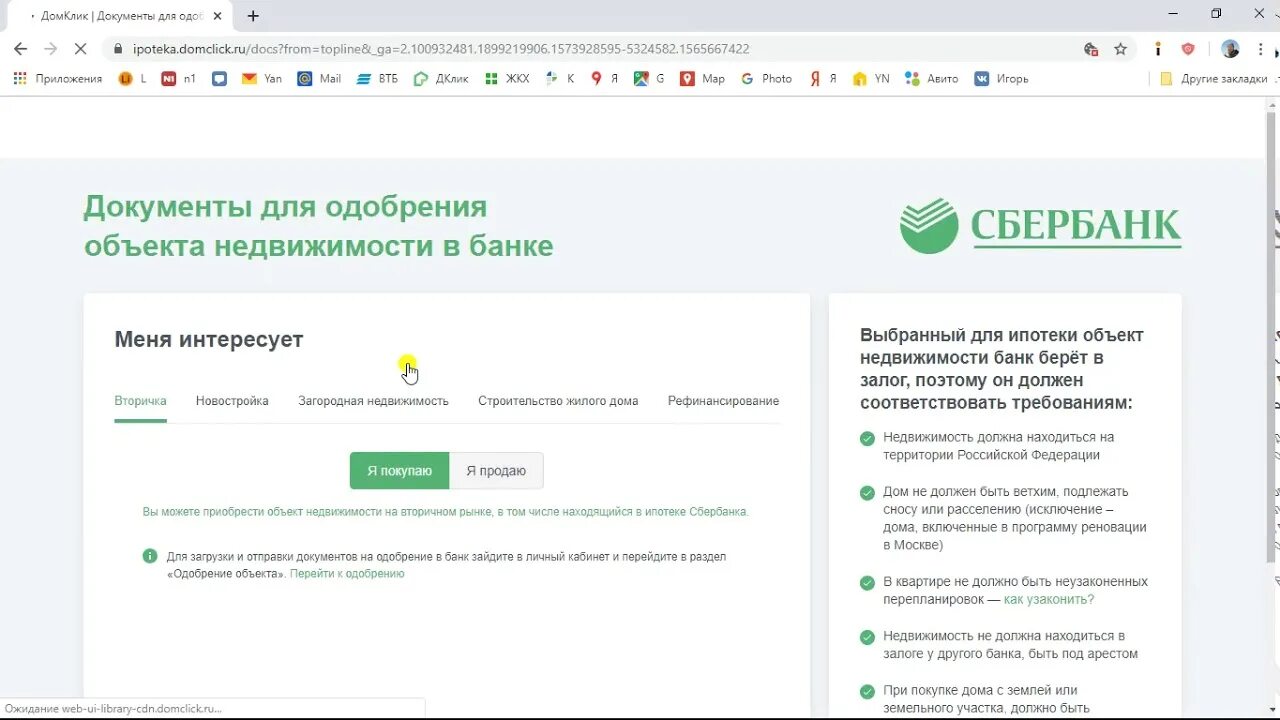Select the Загородная недвижимость tab
Viewport: 1280px width, 720px height.
click(x=373, y=401)
